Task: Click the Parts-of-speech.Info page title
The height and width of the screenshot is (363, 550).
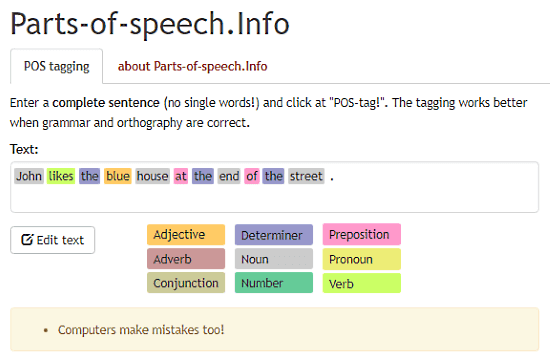Action: (x=150, y=24)
